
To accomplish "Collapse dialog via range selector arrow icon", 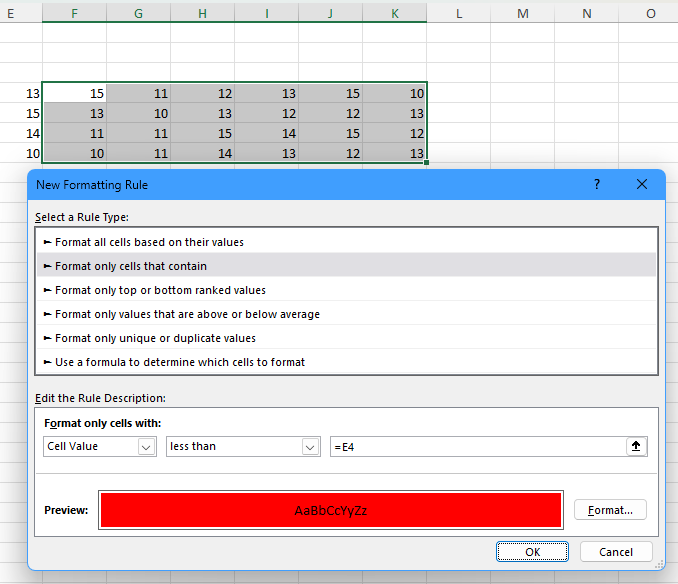I will click(636, 446).
